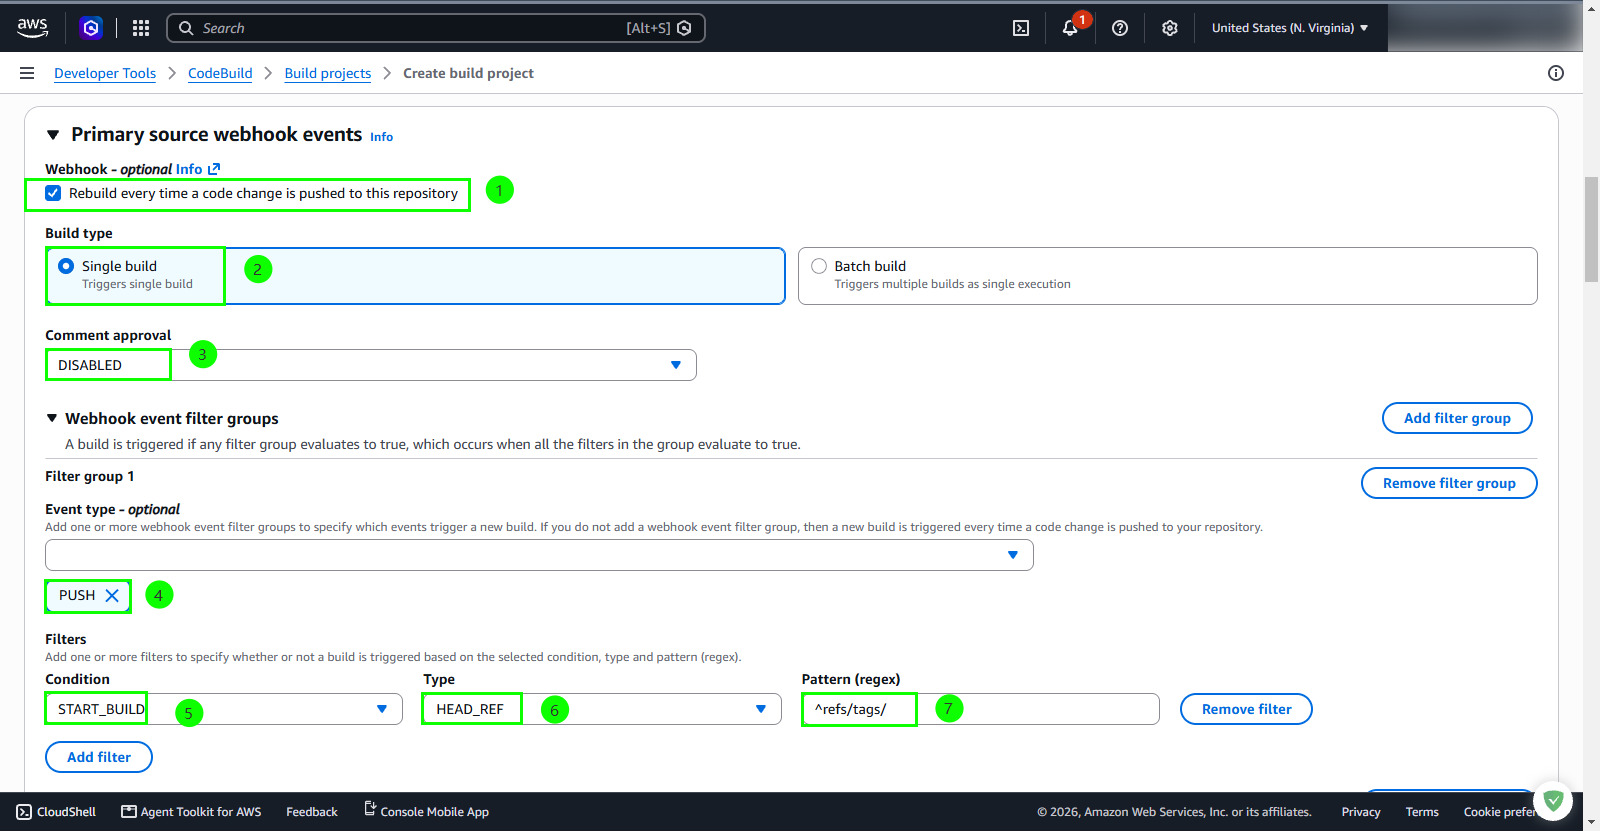
Task: Open the Type HEAD_REF dropdown
Action: pos(602,709)
